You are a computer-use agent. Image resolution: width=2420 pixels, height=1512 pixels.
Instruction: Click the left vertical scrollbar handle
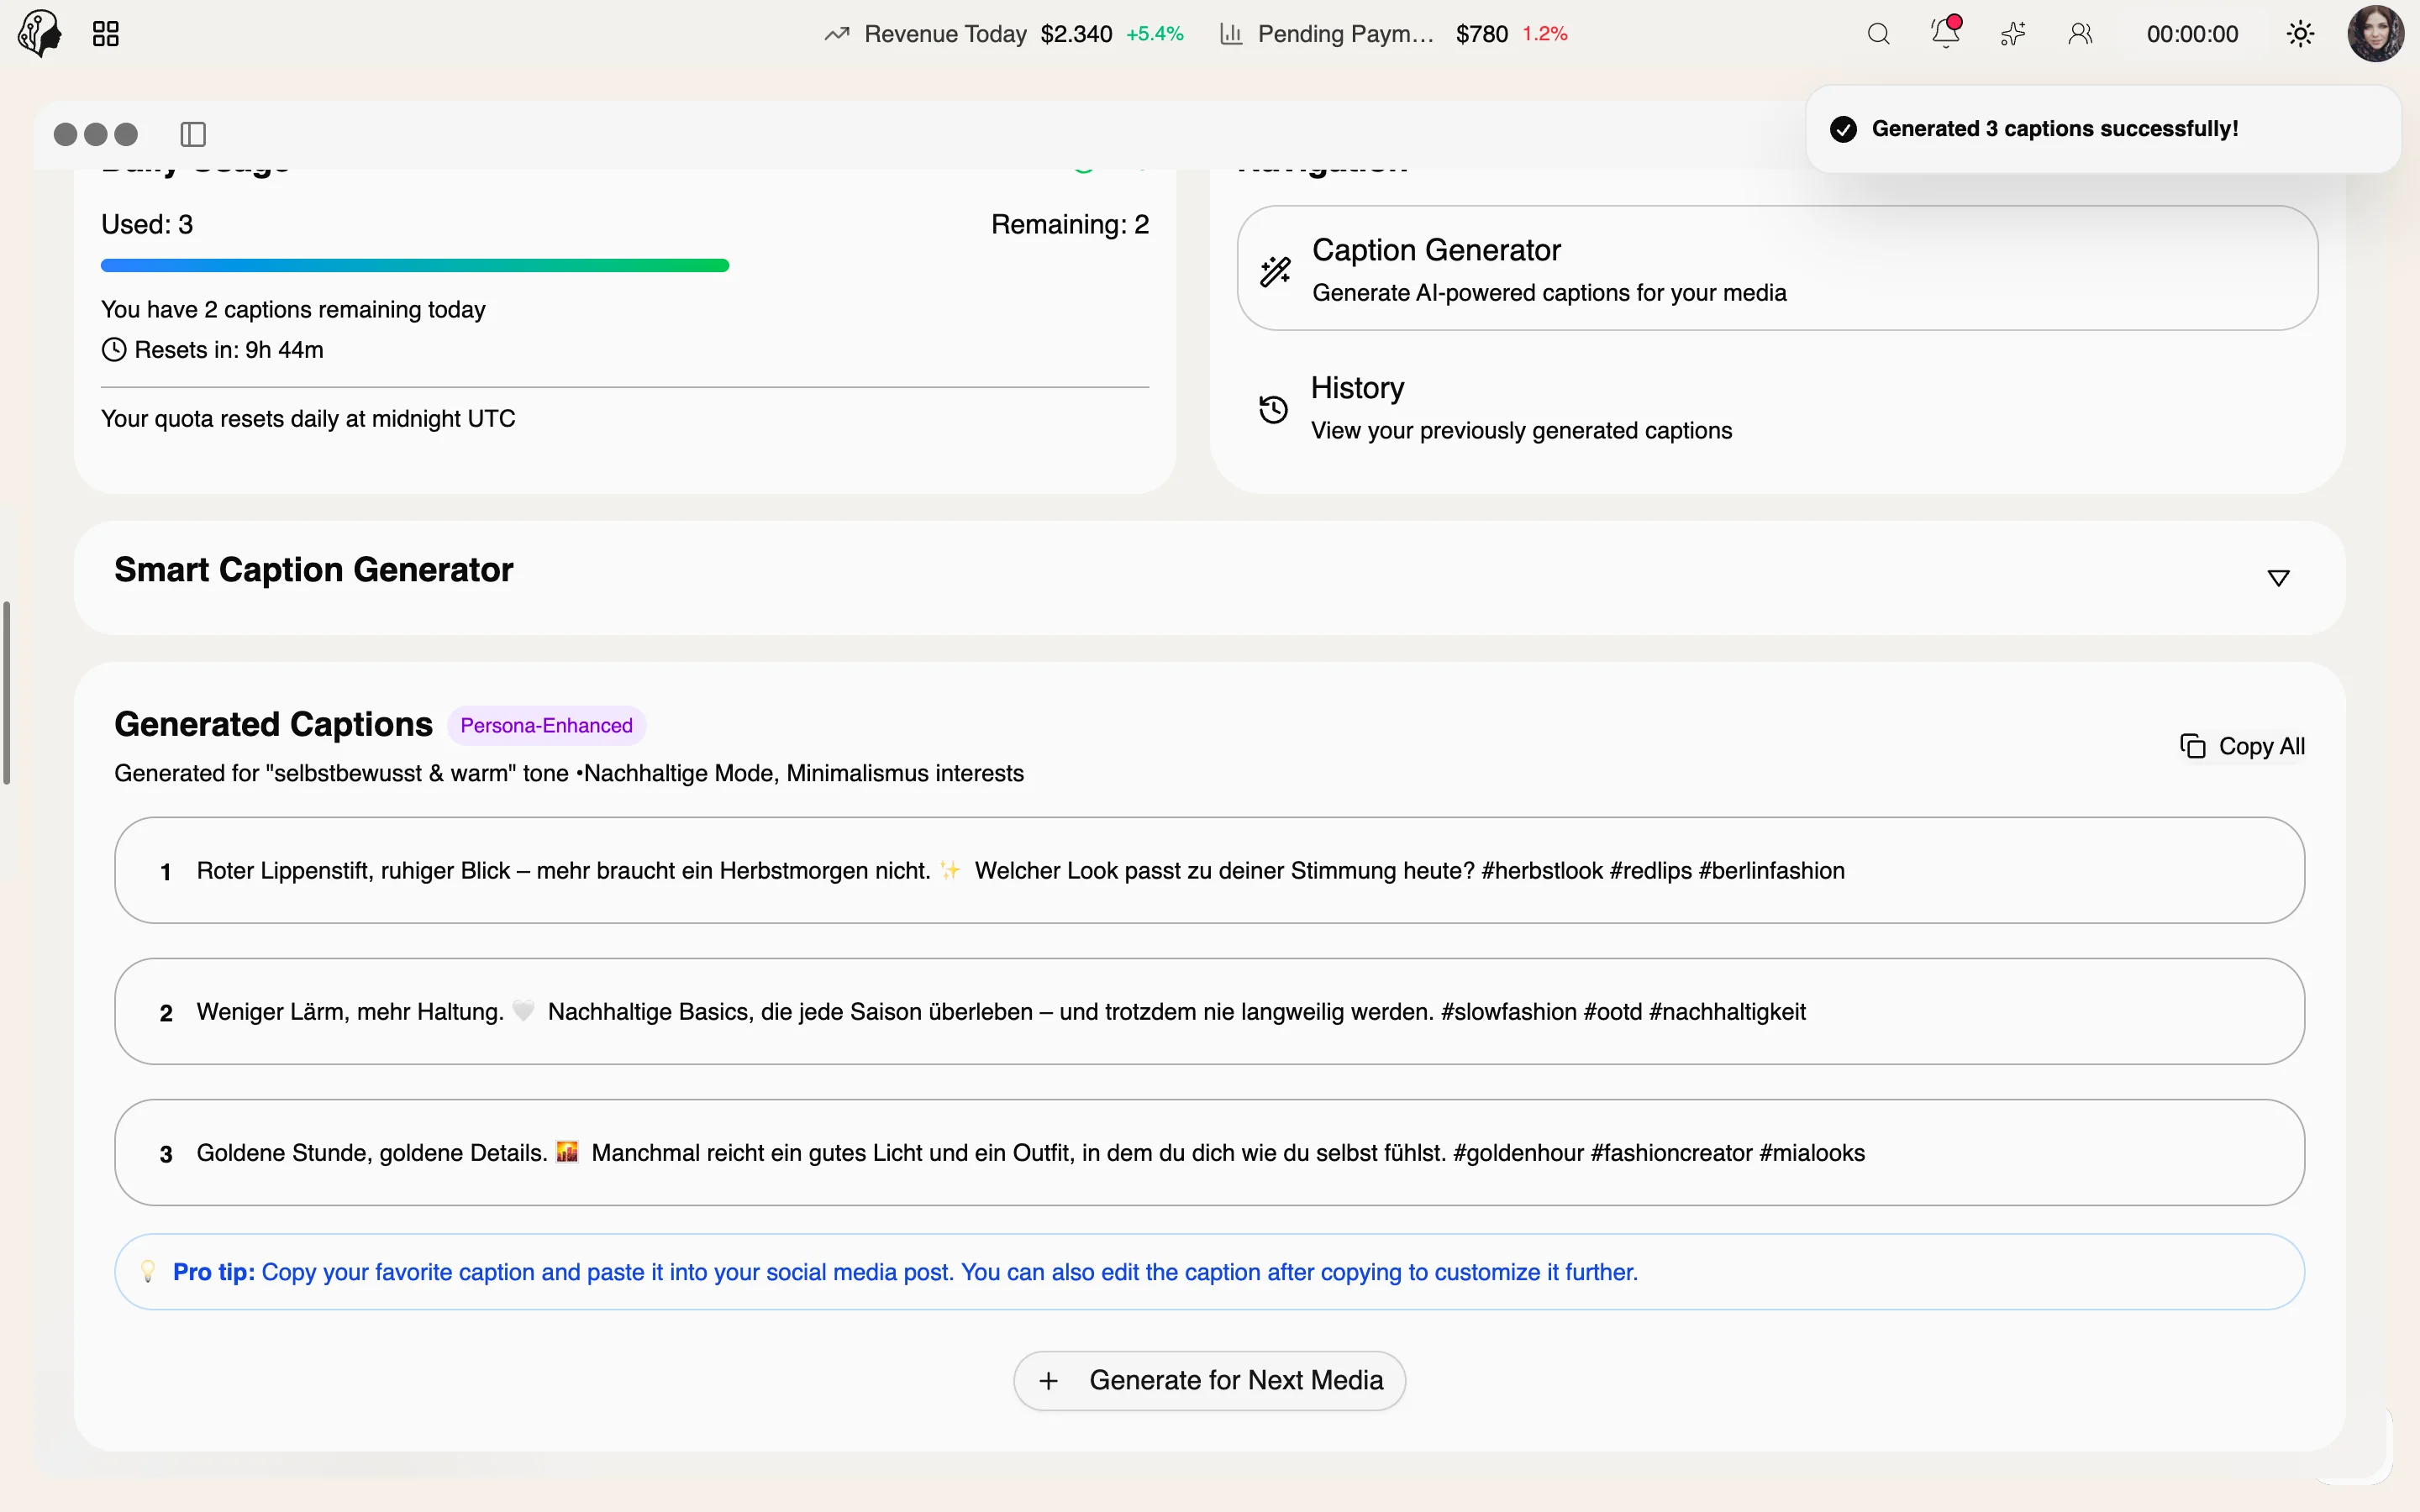pos(6,693)
